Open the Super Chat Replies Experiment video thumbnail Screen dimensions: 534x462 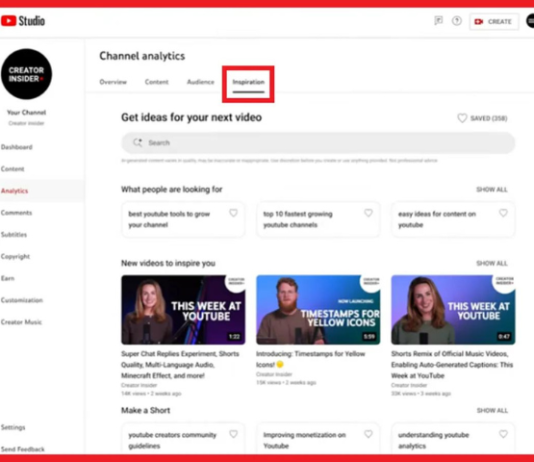(x=183, y=309)
